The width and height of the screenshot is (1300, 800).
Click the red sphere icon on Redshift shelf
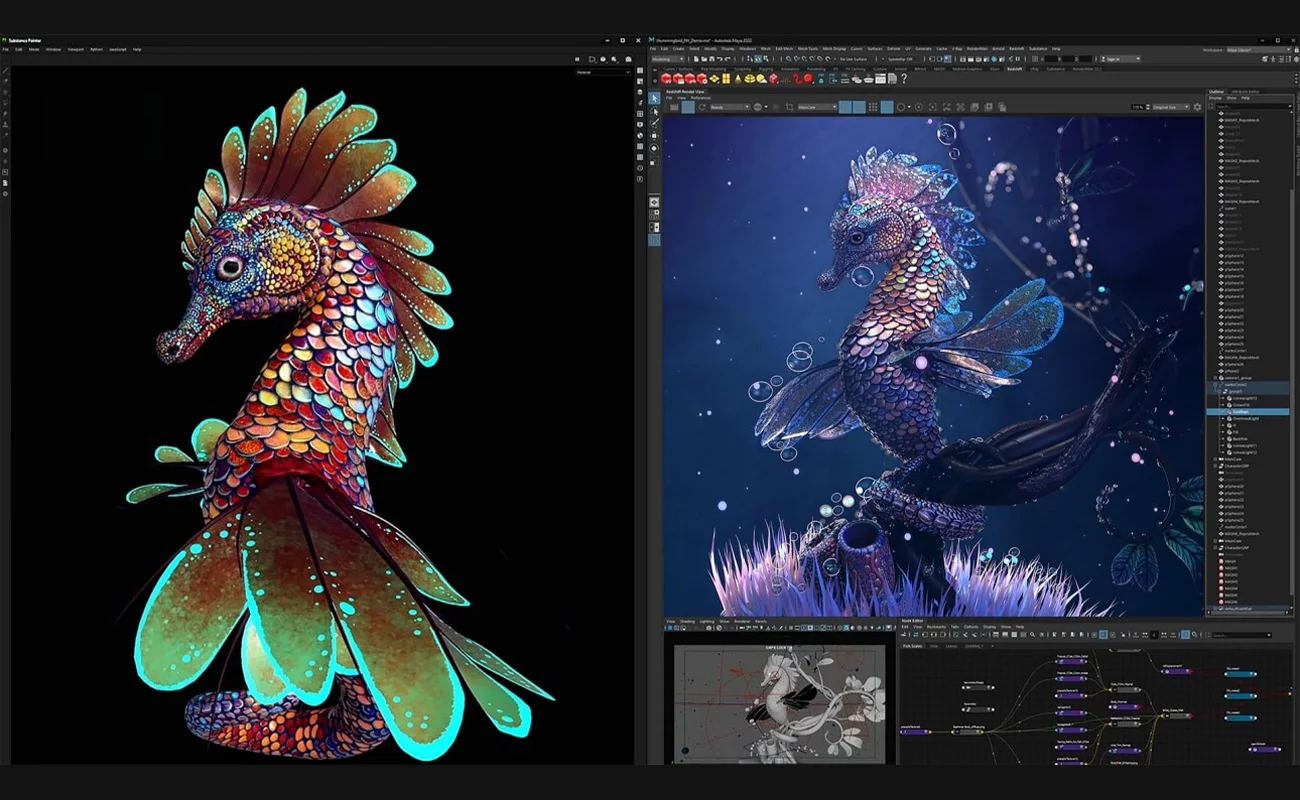(807, 79)
